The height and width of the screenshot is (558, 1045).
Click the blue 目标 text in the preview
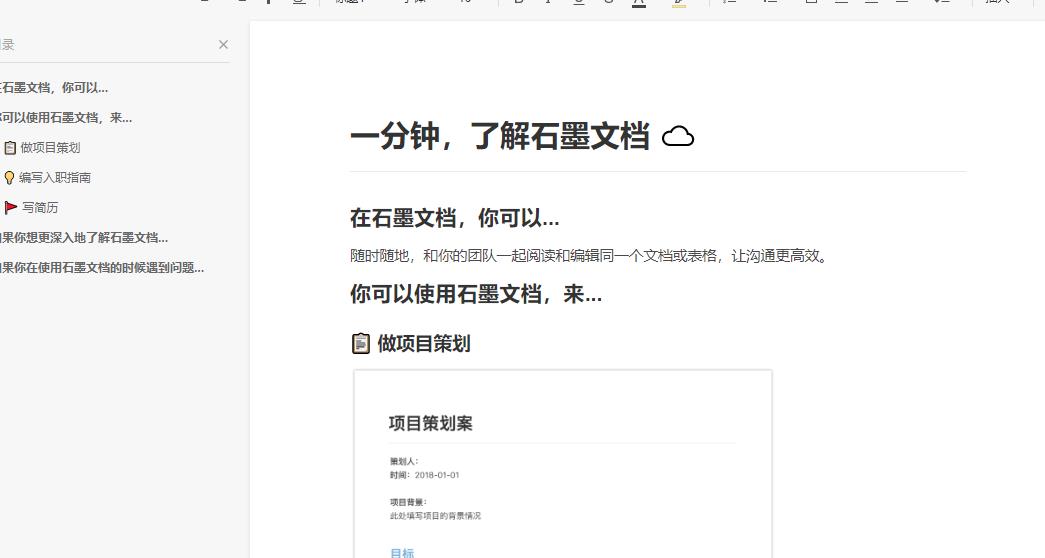click(402, 552)
